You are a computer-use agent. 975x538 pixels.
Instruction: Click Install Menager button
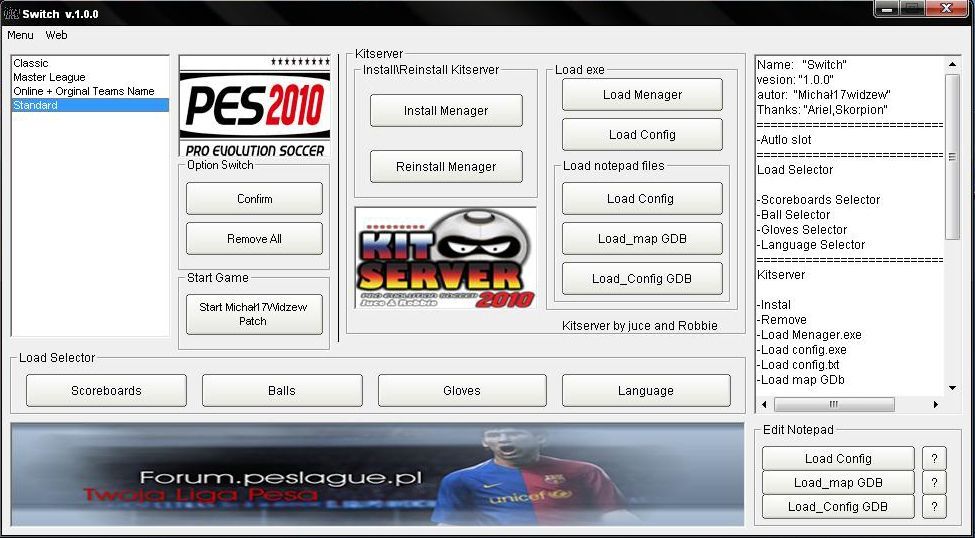click(x=446, y=111)
